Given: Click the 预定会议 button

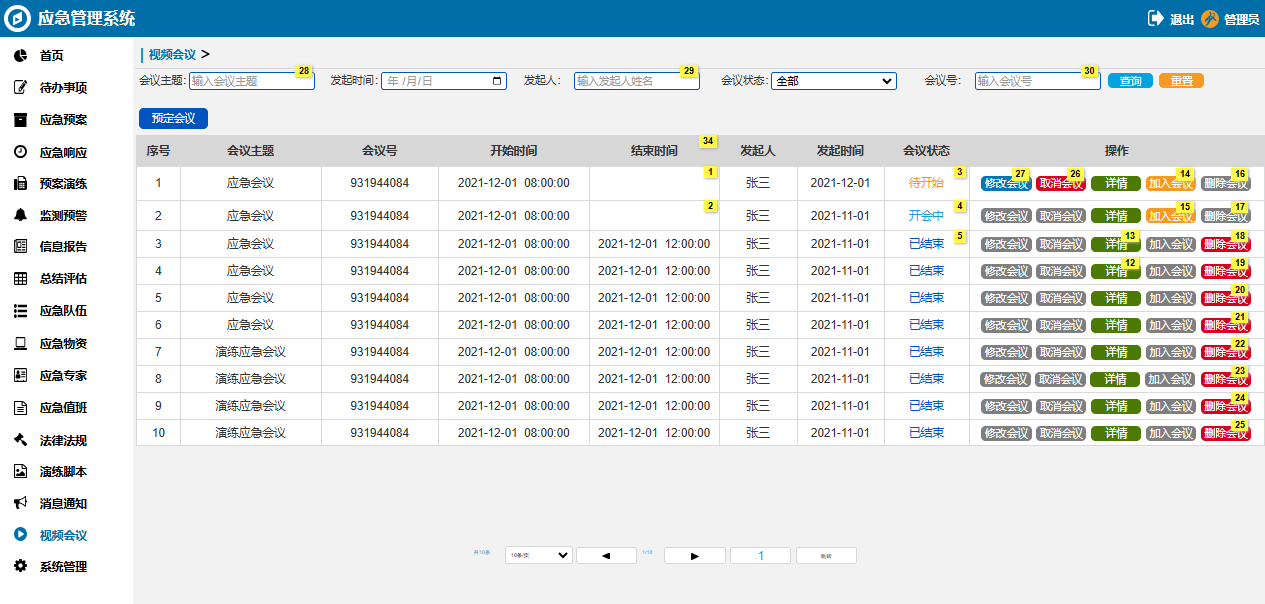Looking at the screenshot, I should (x=173, y=118).
